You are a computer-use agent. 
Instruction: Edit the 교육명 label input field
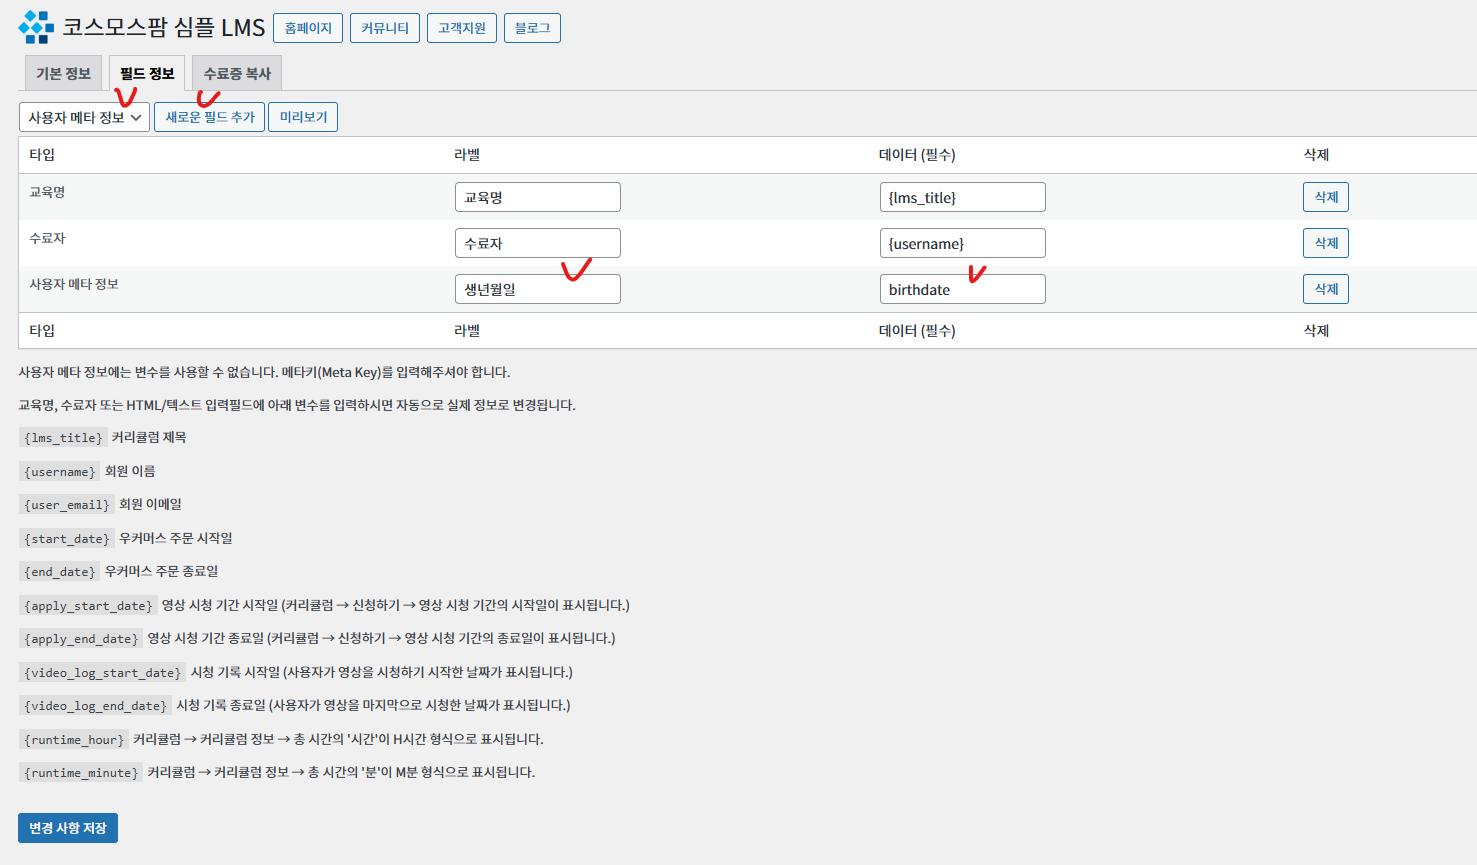(537, 197)
